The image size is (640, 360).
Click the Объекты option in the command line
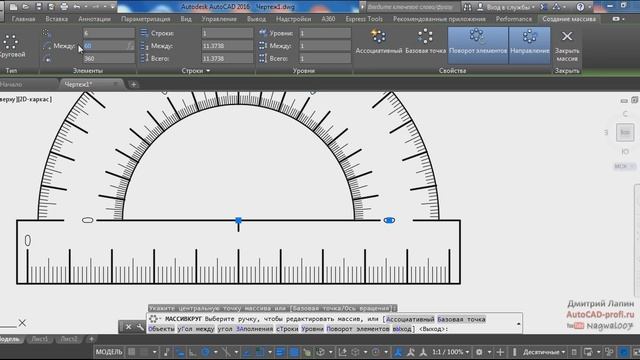(x=161, y=329)
